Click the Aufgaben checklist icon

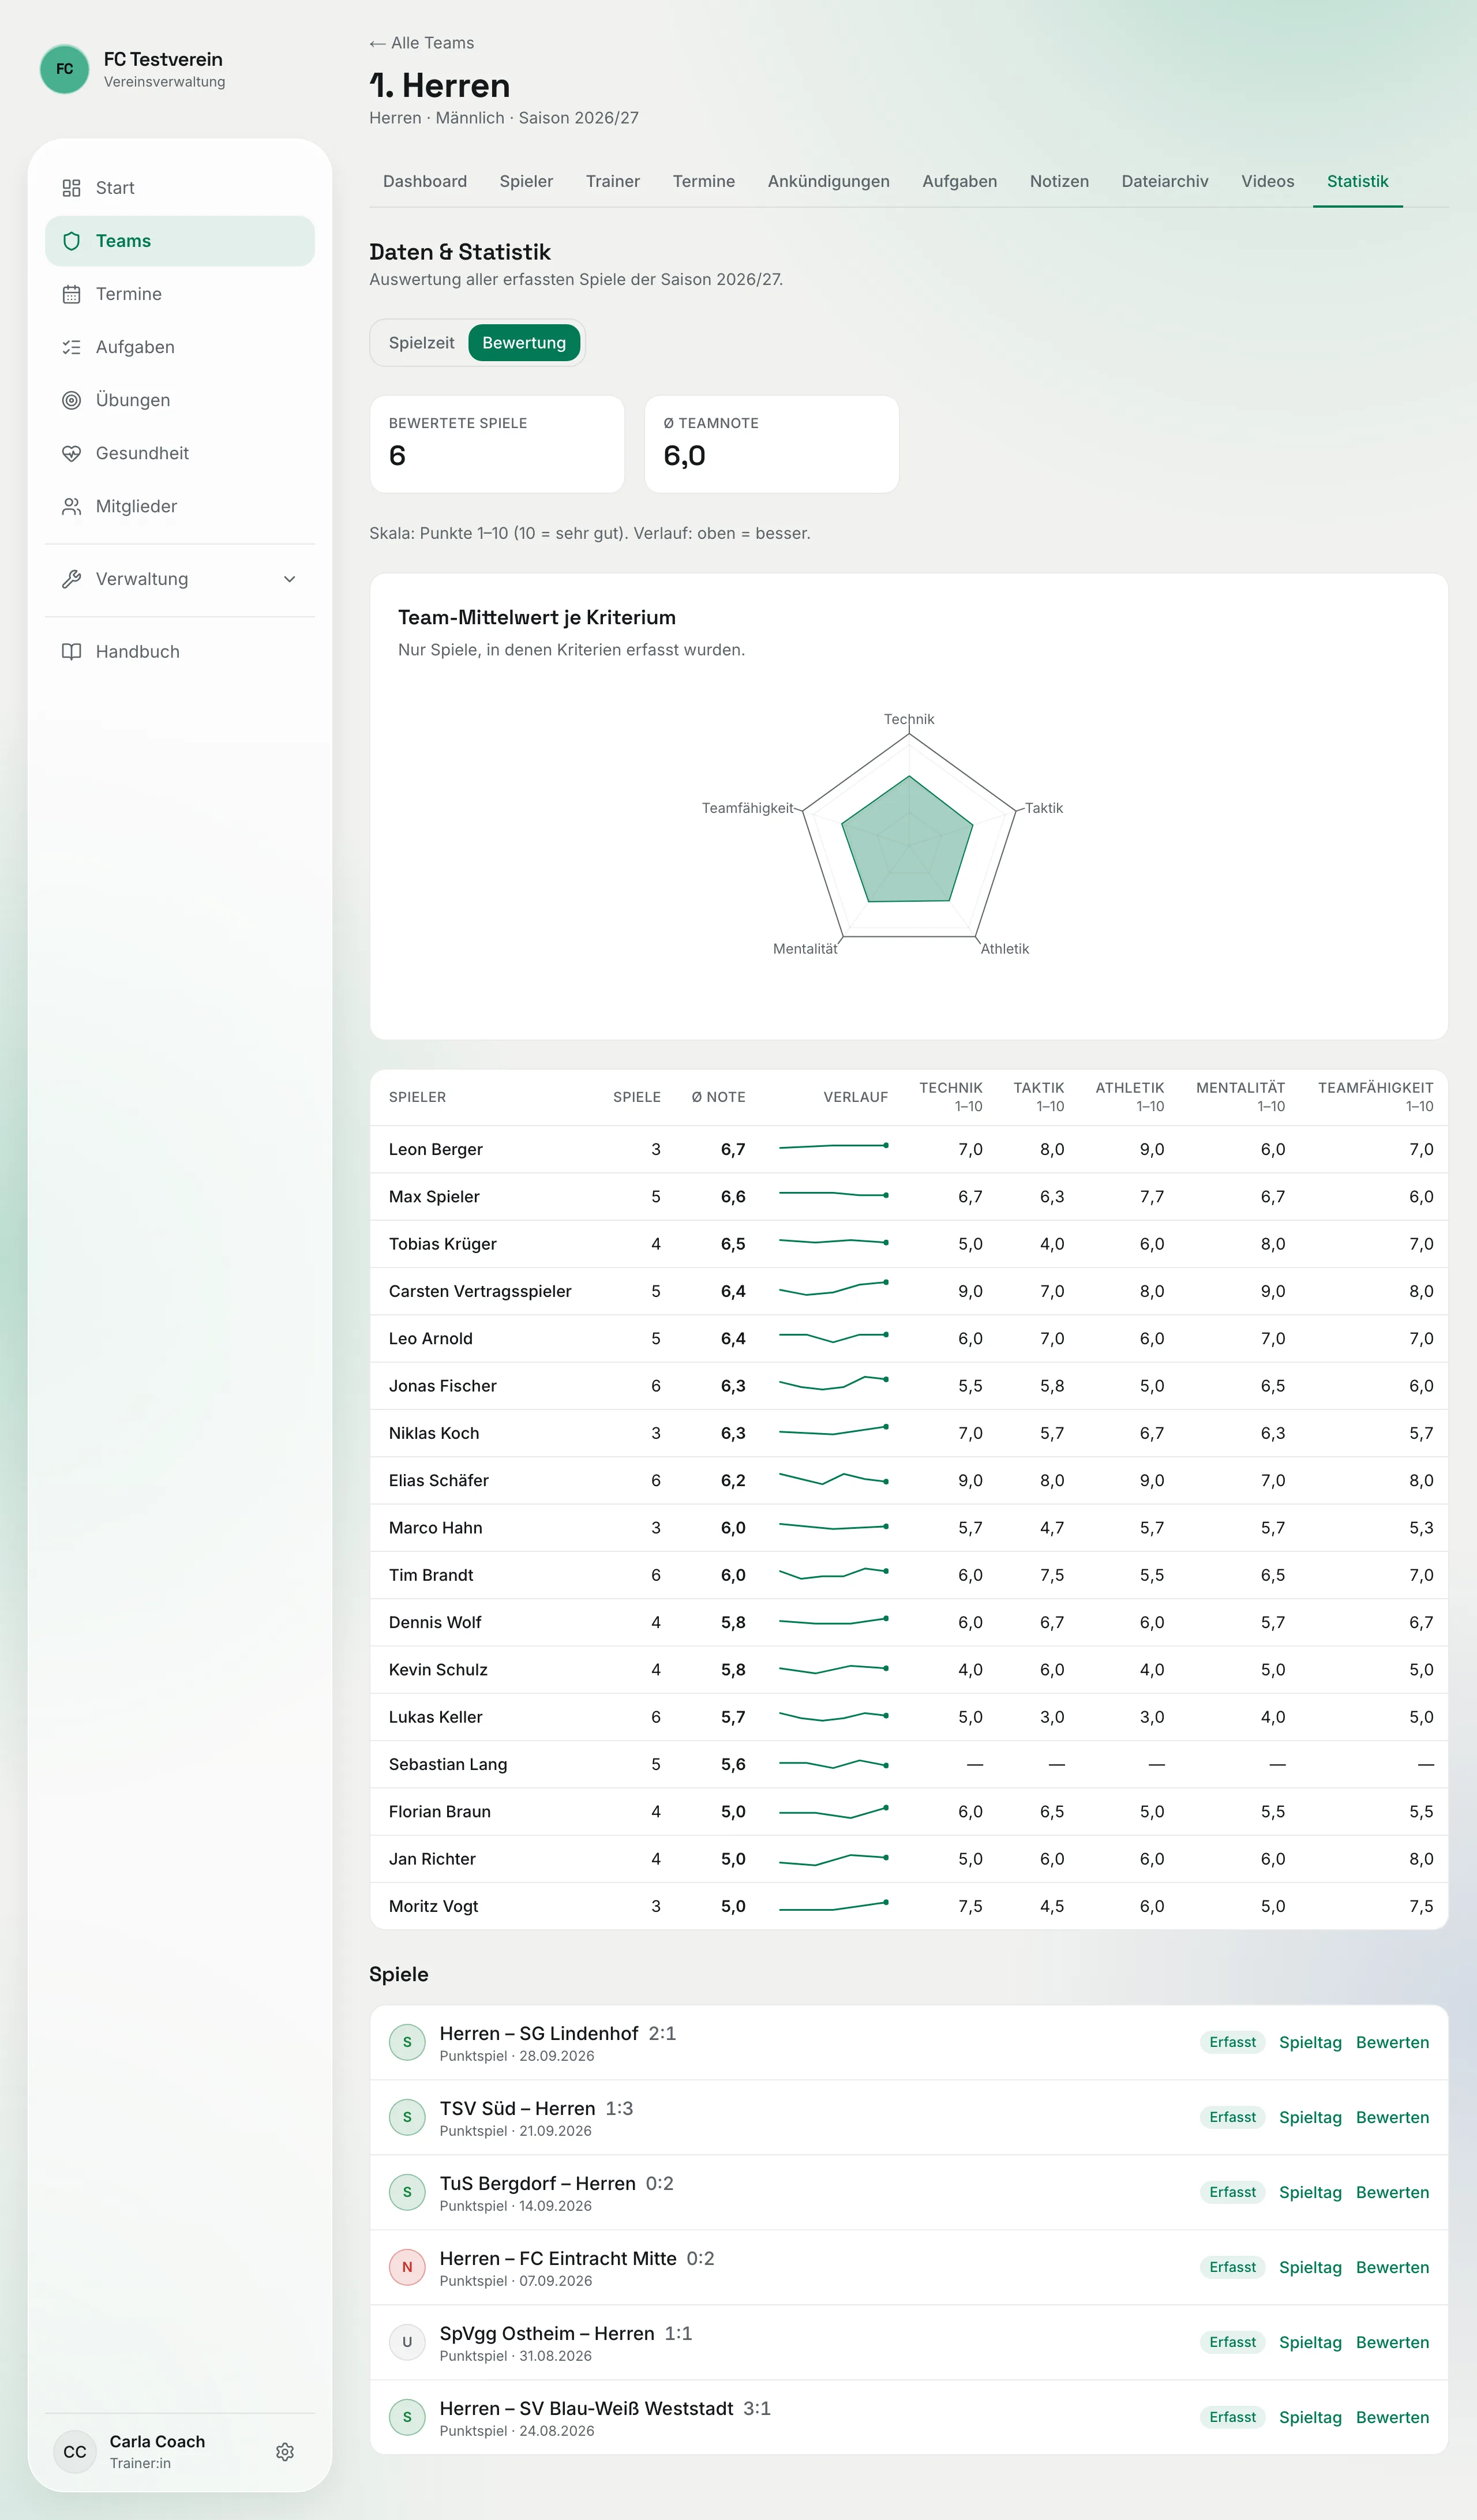click(71, 347)
